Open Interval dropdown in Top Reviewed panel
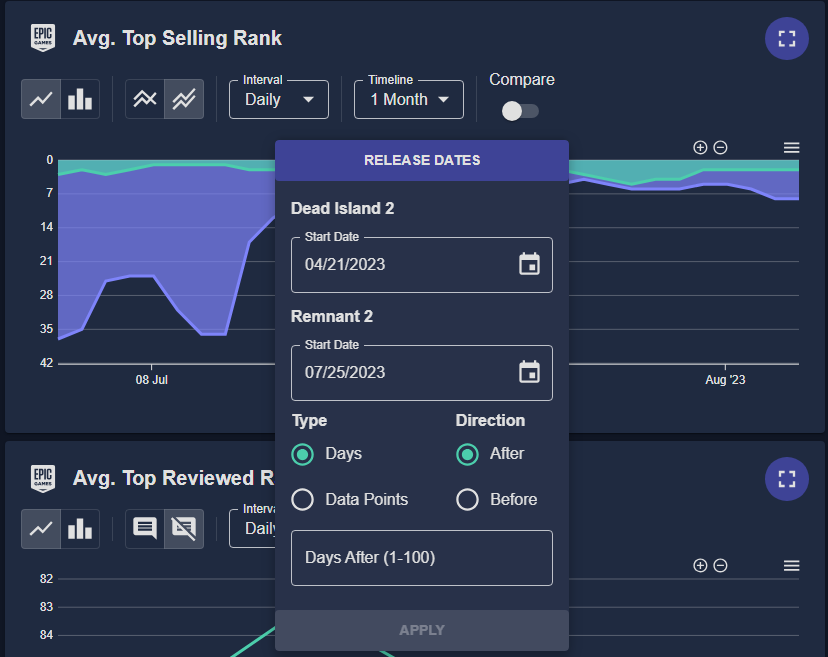The width and height of the screenshot is (828, 657). click(252, 529)
